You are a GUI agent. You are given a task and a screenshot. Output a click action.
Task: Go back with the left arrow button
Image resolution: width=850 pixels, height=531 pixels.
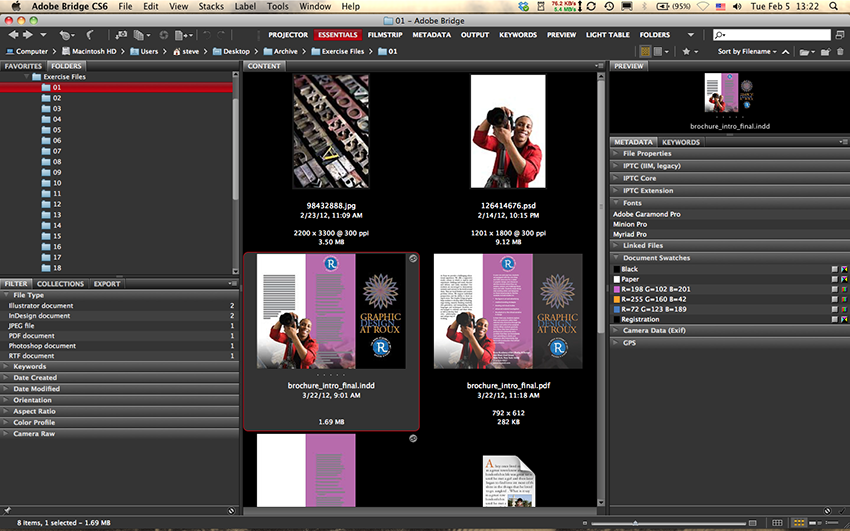pos(13,35)
